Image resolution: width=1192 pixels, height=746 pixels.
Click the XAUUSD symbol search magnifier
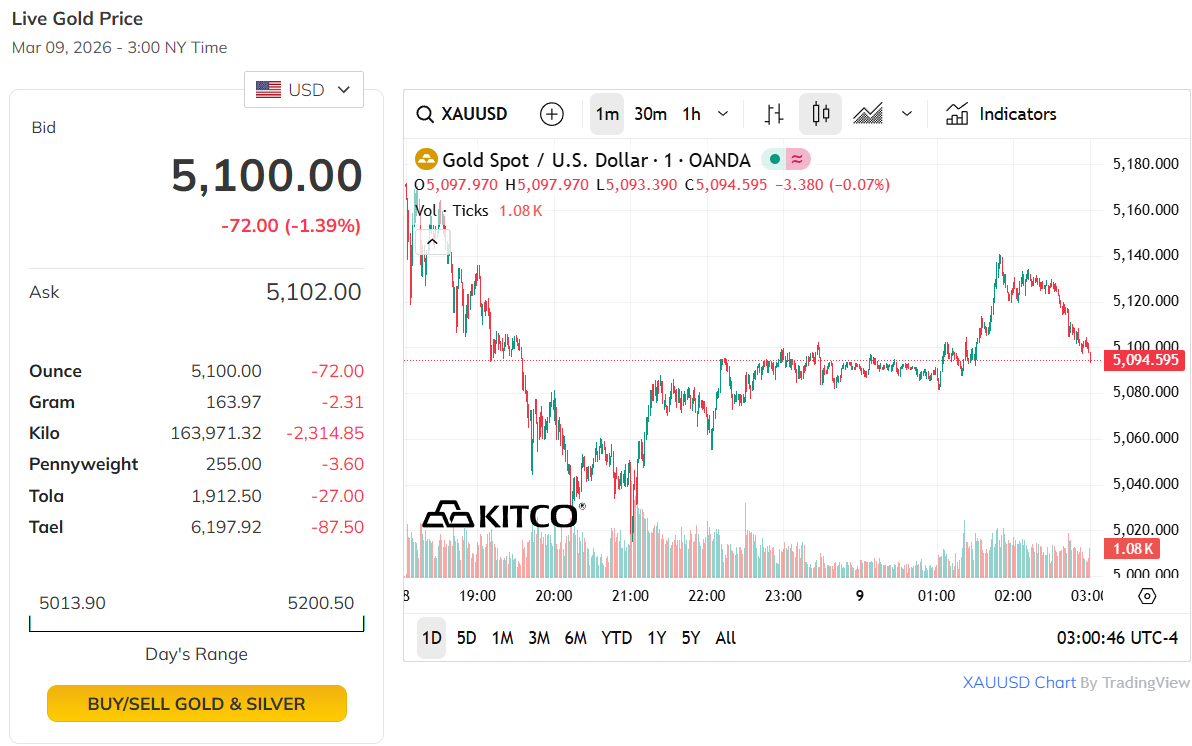tap(425, 114)
